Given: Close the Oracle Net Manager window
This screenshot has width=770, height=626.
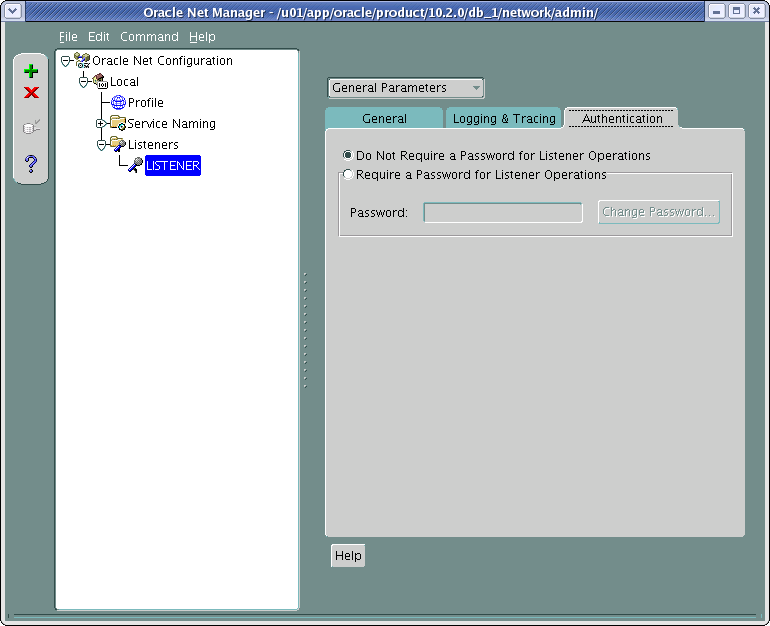Looking at the screenshot, I should tap(757, 11).
